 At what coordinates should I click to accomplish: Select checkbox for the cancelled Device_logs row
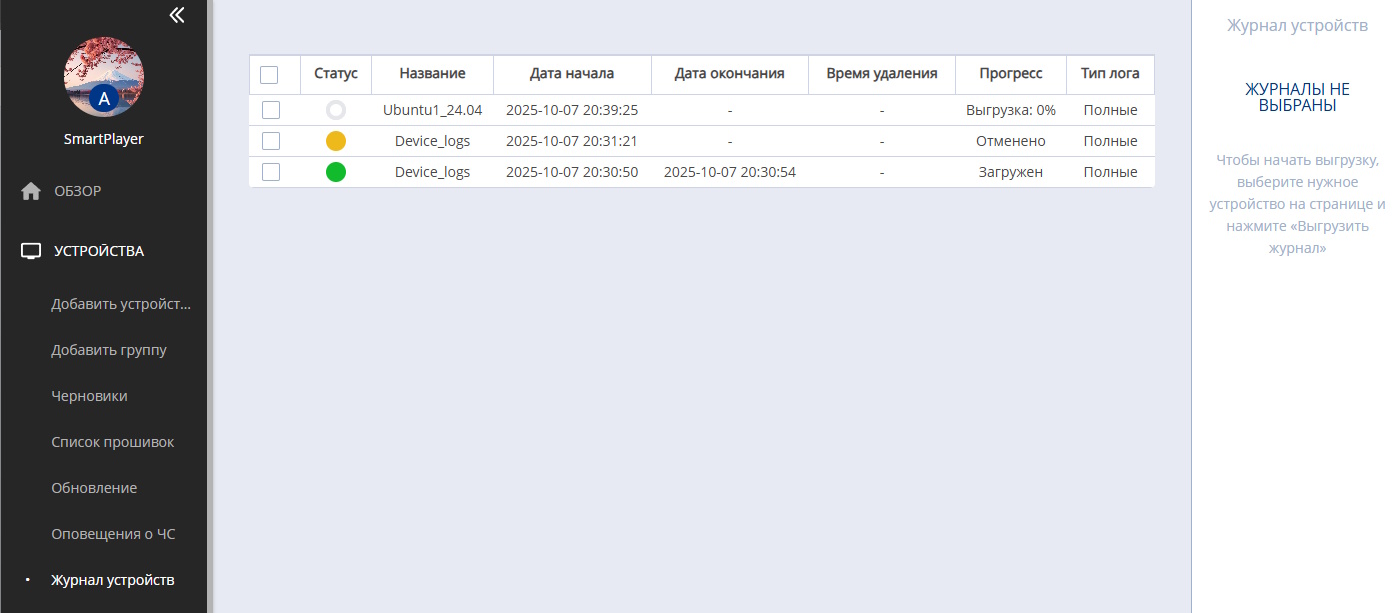coord(271,141)
